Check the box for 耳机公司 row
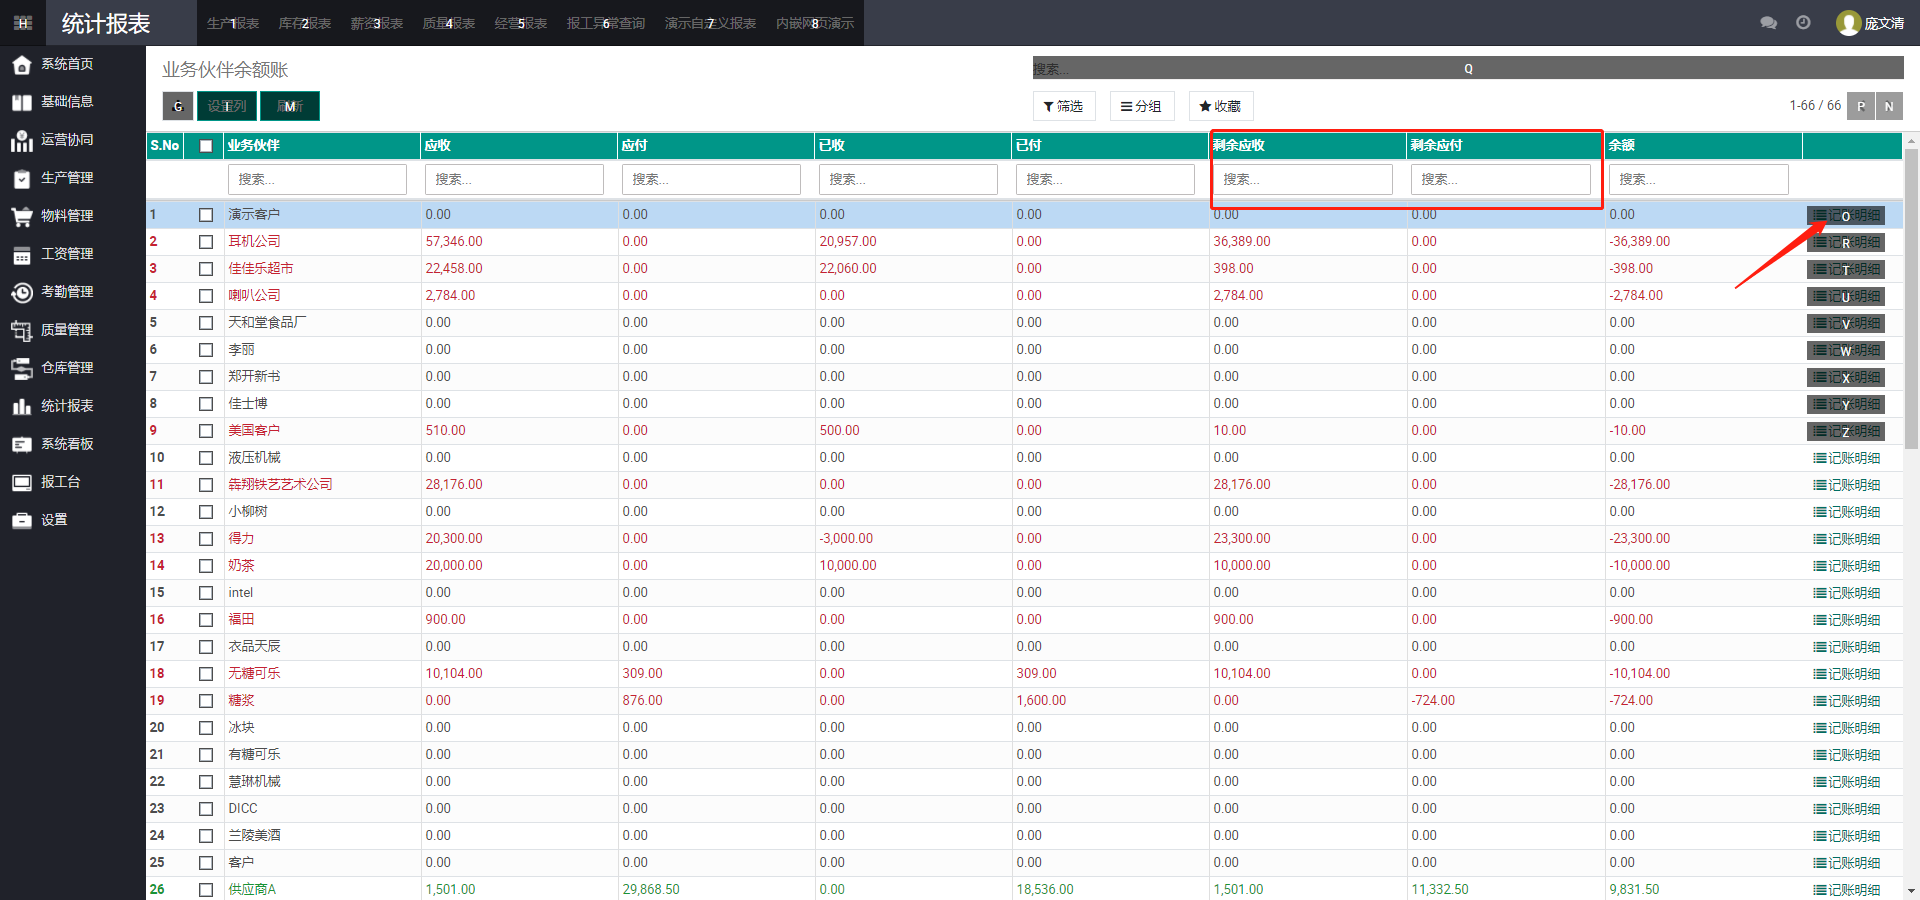The image size is (1920, 900). tap(206, 242)
